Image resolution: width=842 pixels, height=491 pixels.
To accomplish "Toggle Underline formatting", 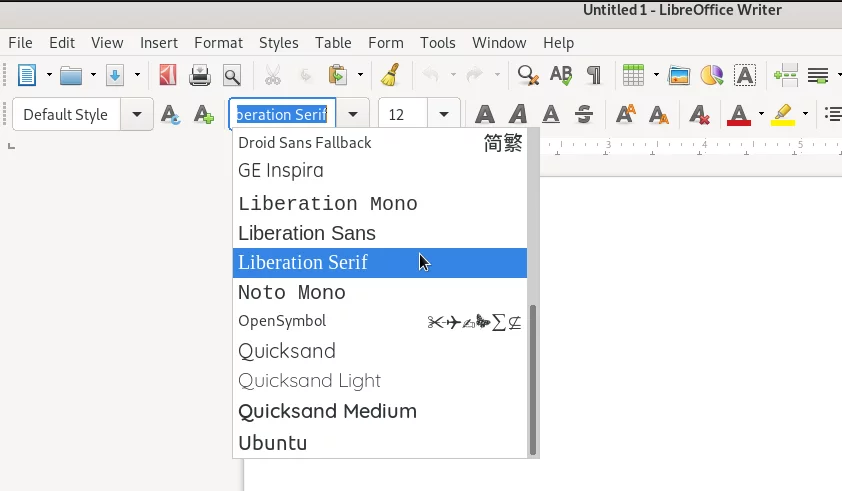I will click(x=551, y=114).
